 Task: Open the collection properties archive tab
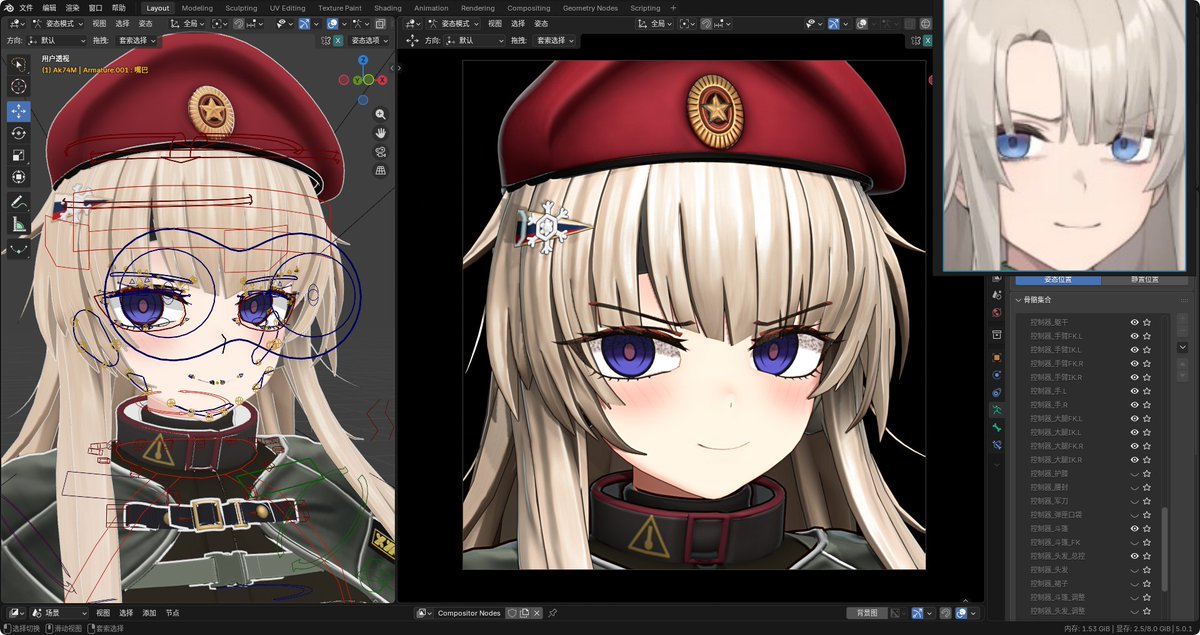point(997,335)
